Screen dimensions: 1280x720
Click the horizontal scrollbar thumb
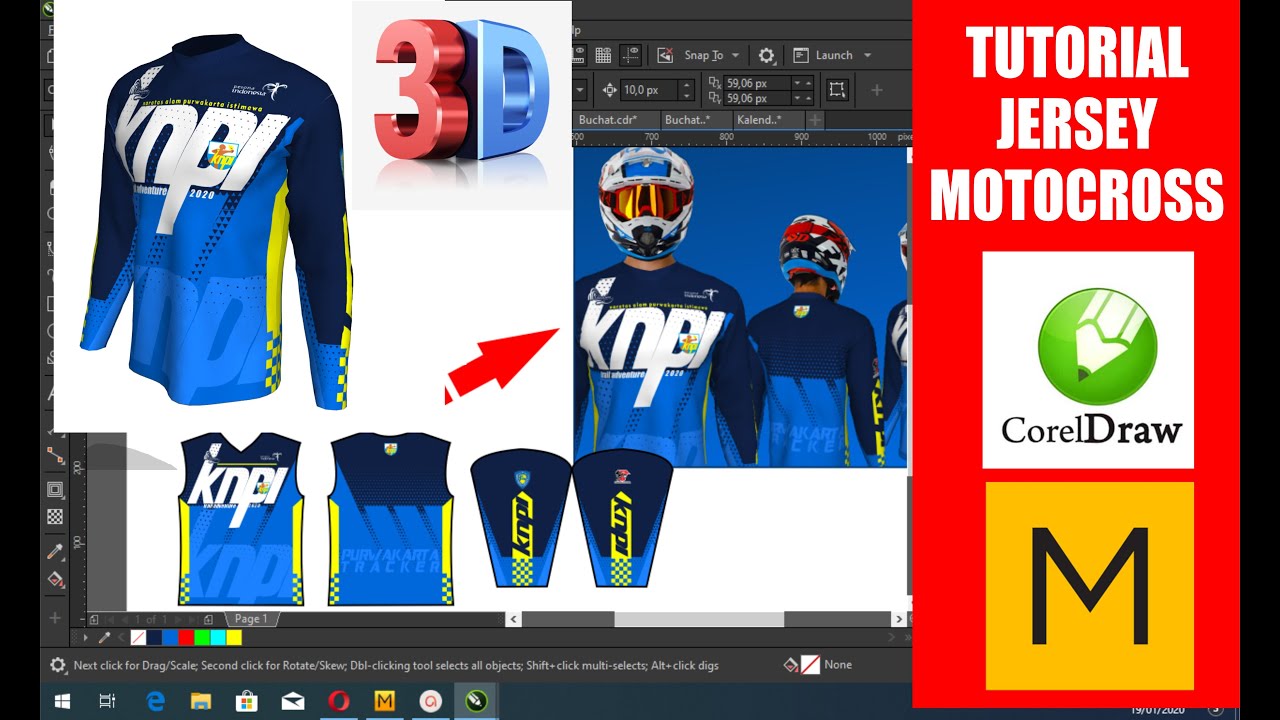click(x=698, y=620)
